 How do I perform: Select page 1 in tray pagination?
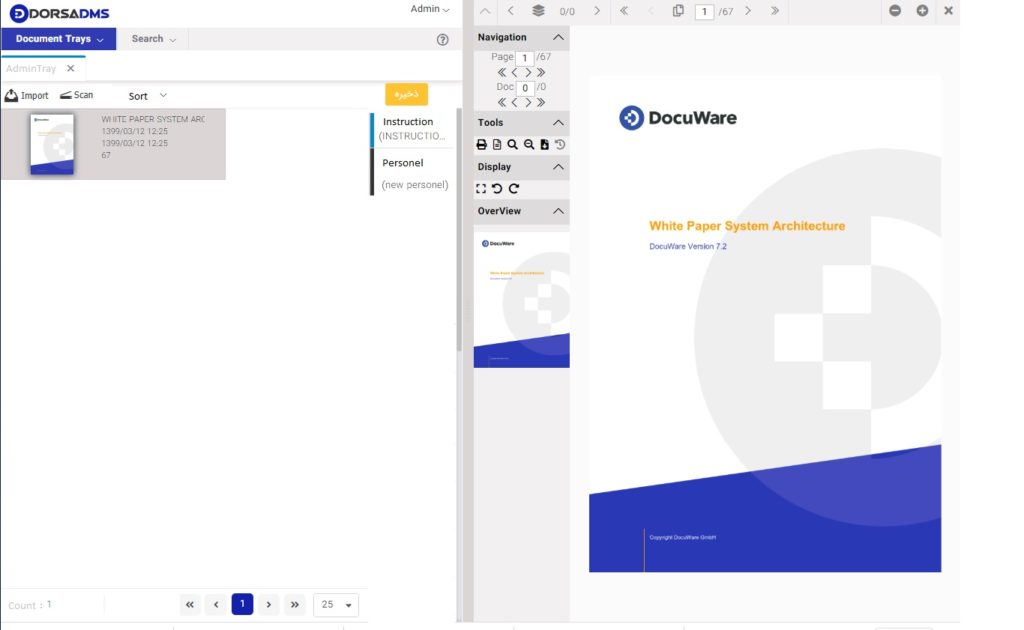pyautogui.click(x=242, y=604)
